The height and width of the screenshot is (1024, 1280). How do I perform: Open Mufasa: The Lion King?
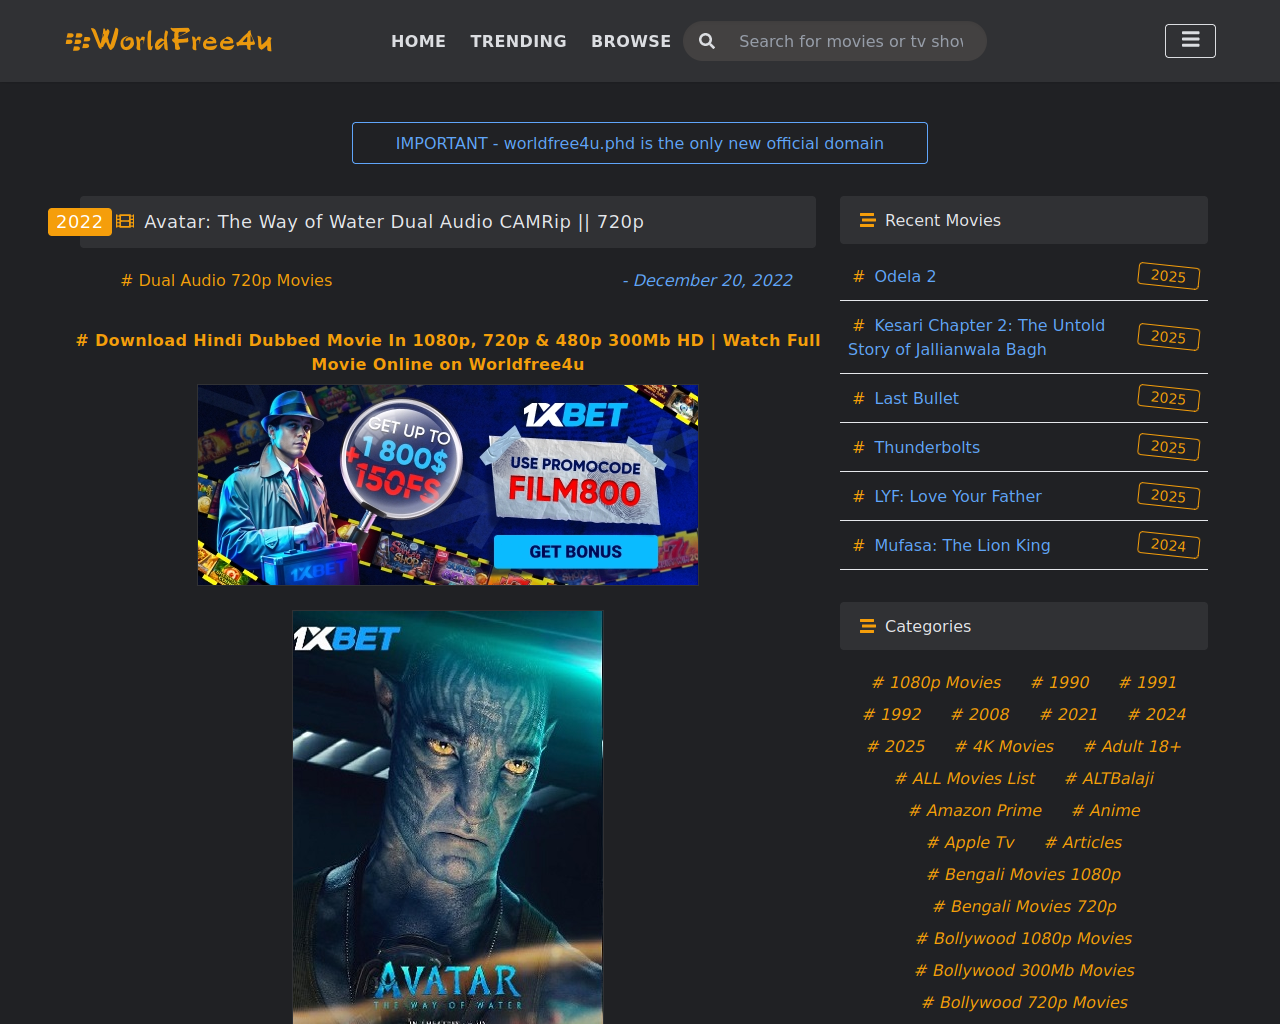[x=962, y=545]
